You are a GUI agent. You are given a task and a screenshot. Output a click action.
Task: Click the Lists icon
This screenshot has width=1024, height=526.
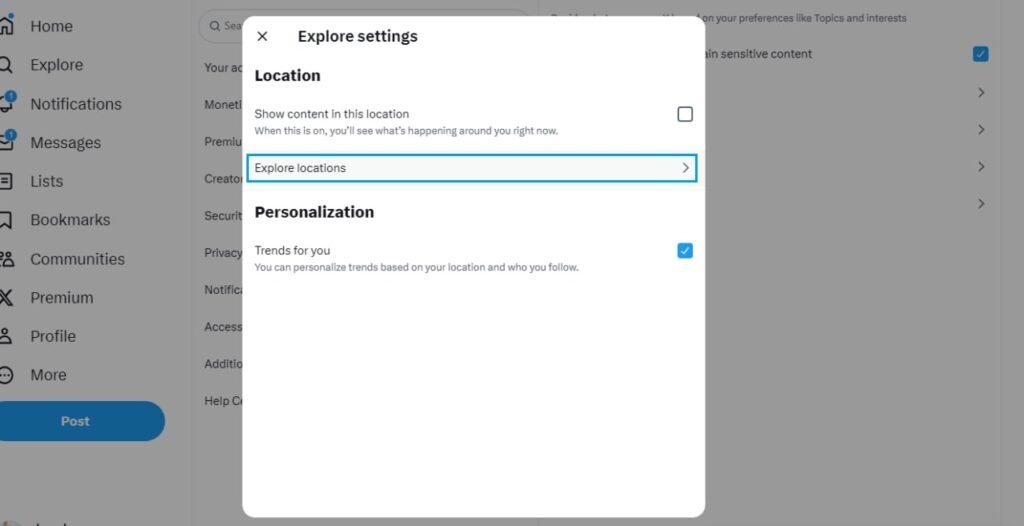(6, 181)
